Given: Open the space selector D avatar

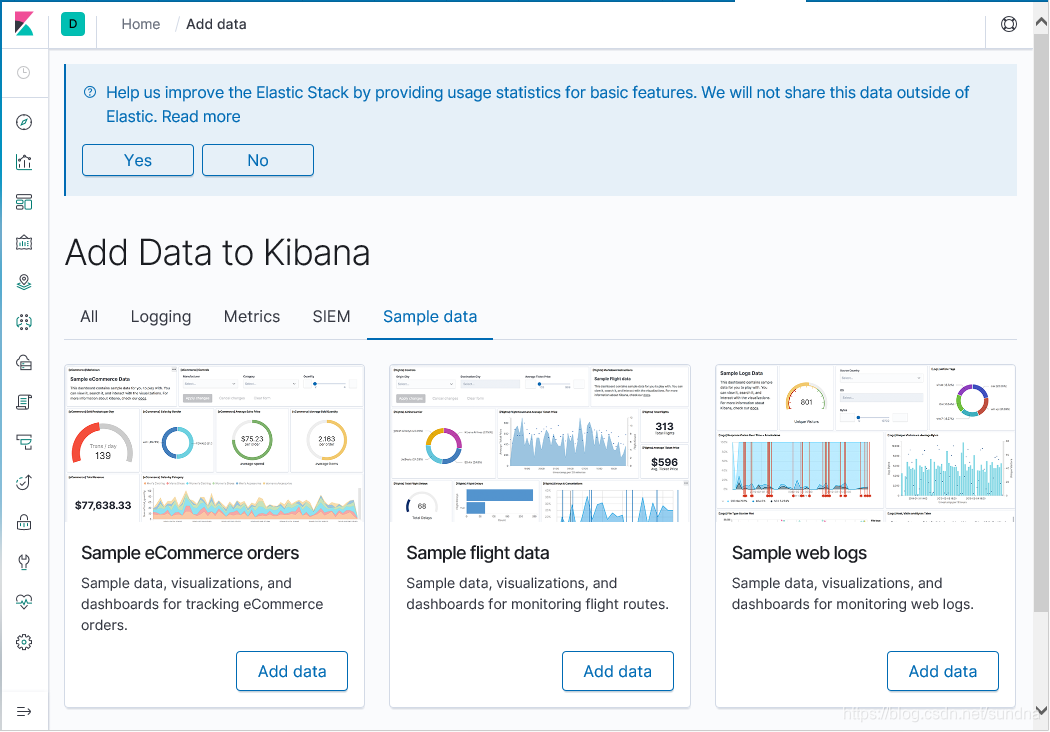Looking at the screenshot, I should (73, 24).
